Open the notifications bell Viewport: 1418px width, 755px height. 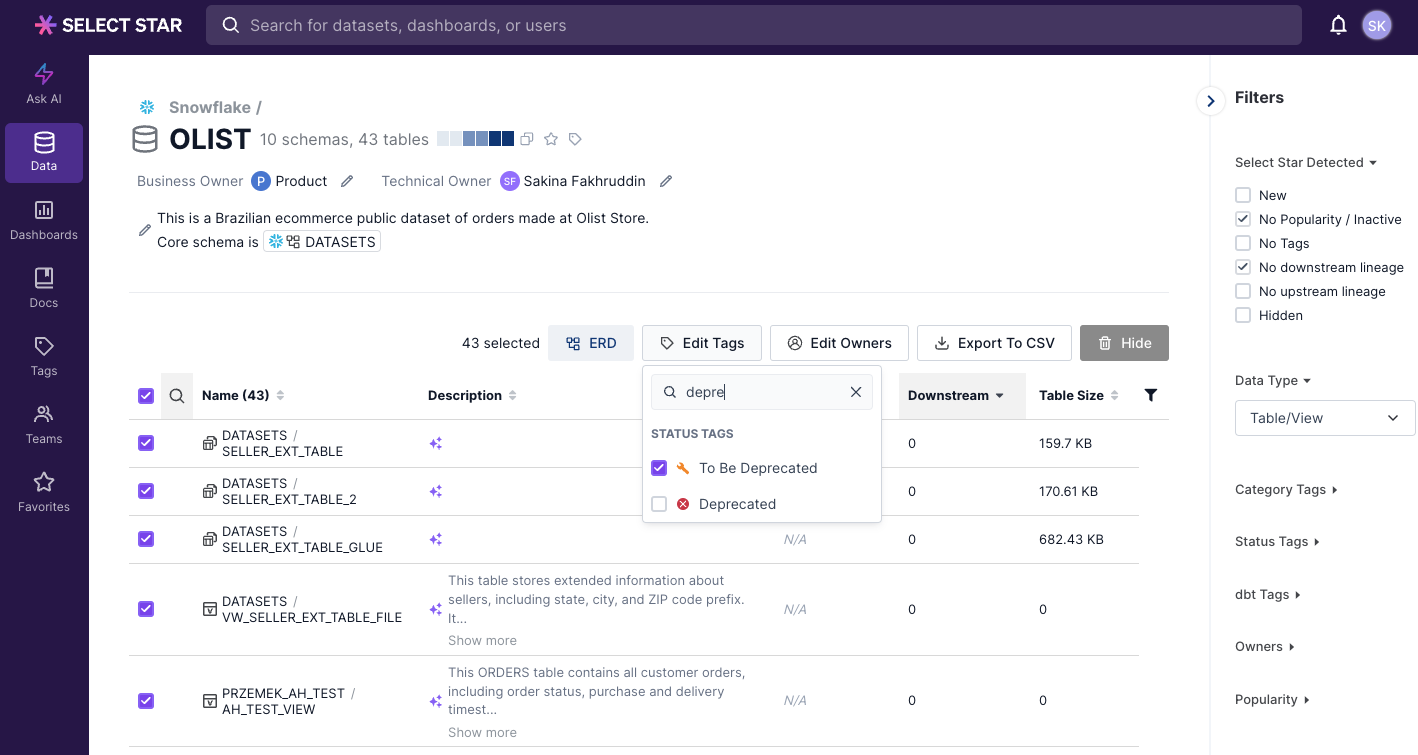click(x=1338, y=26)
